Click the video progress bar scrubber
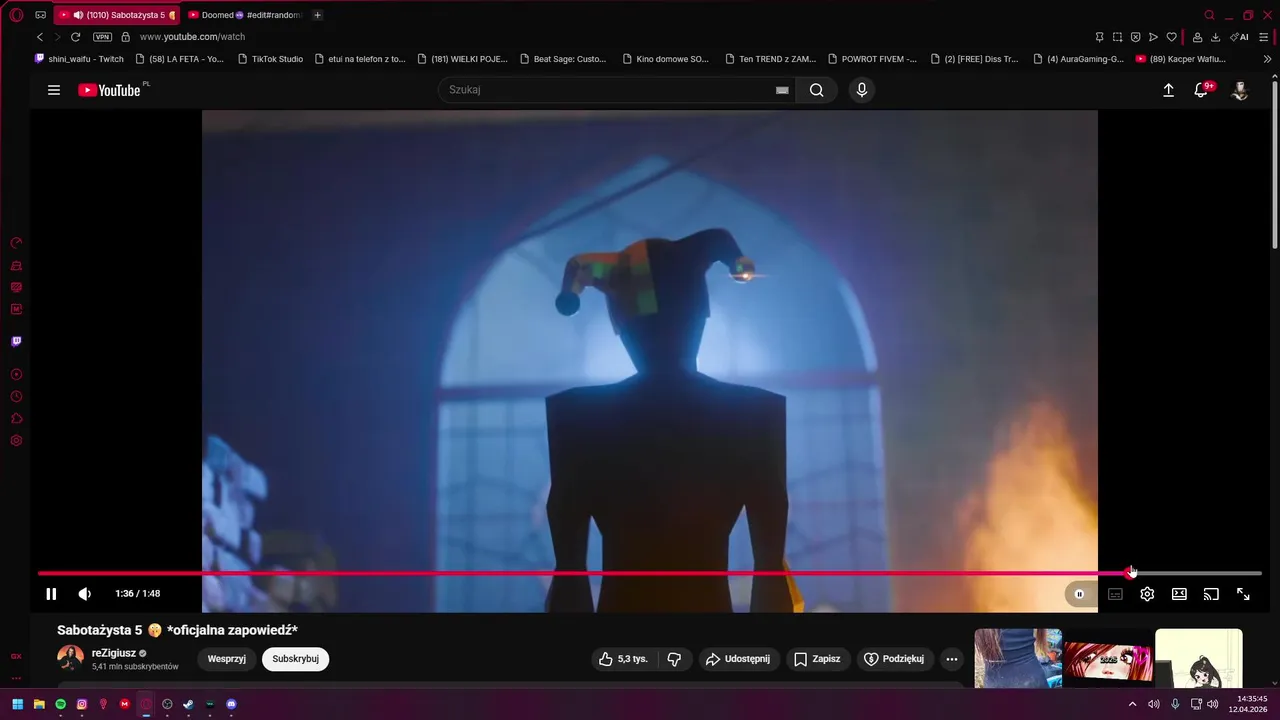This screenshot has height=720, width=1280. click(x=1130, y=573)
